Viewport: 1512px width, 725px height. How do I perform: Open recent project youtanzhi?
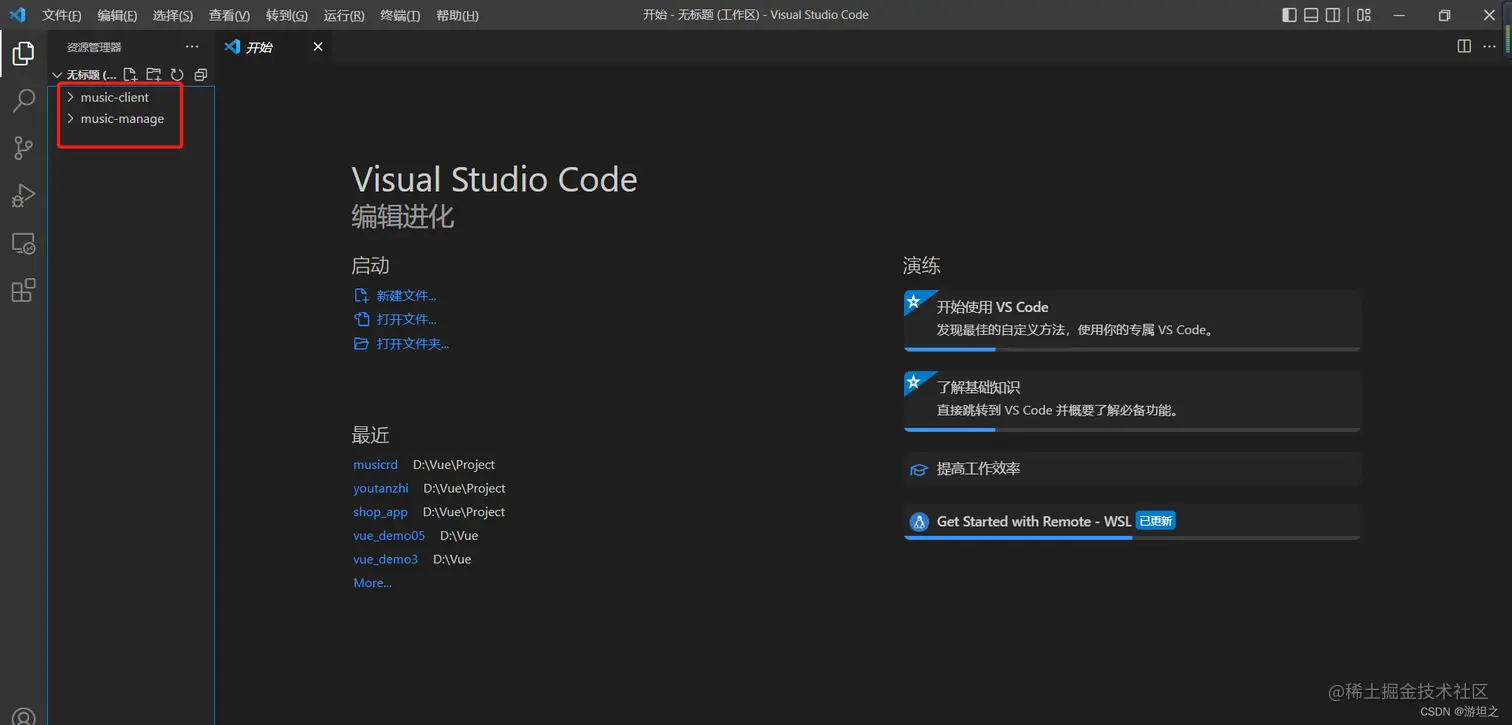(380, 488)
